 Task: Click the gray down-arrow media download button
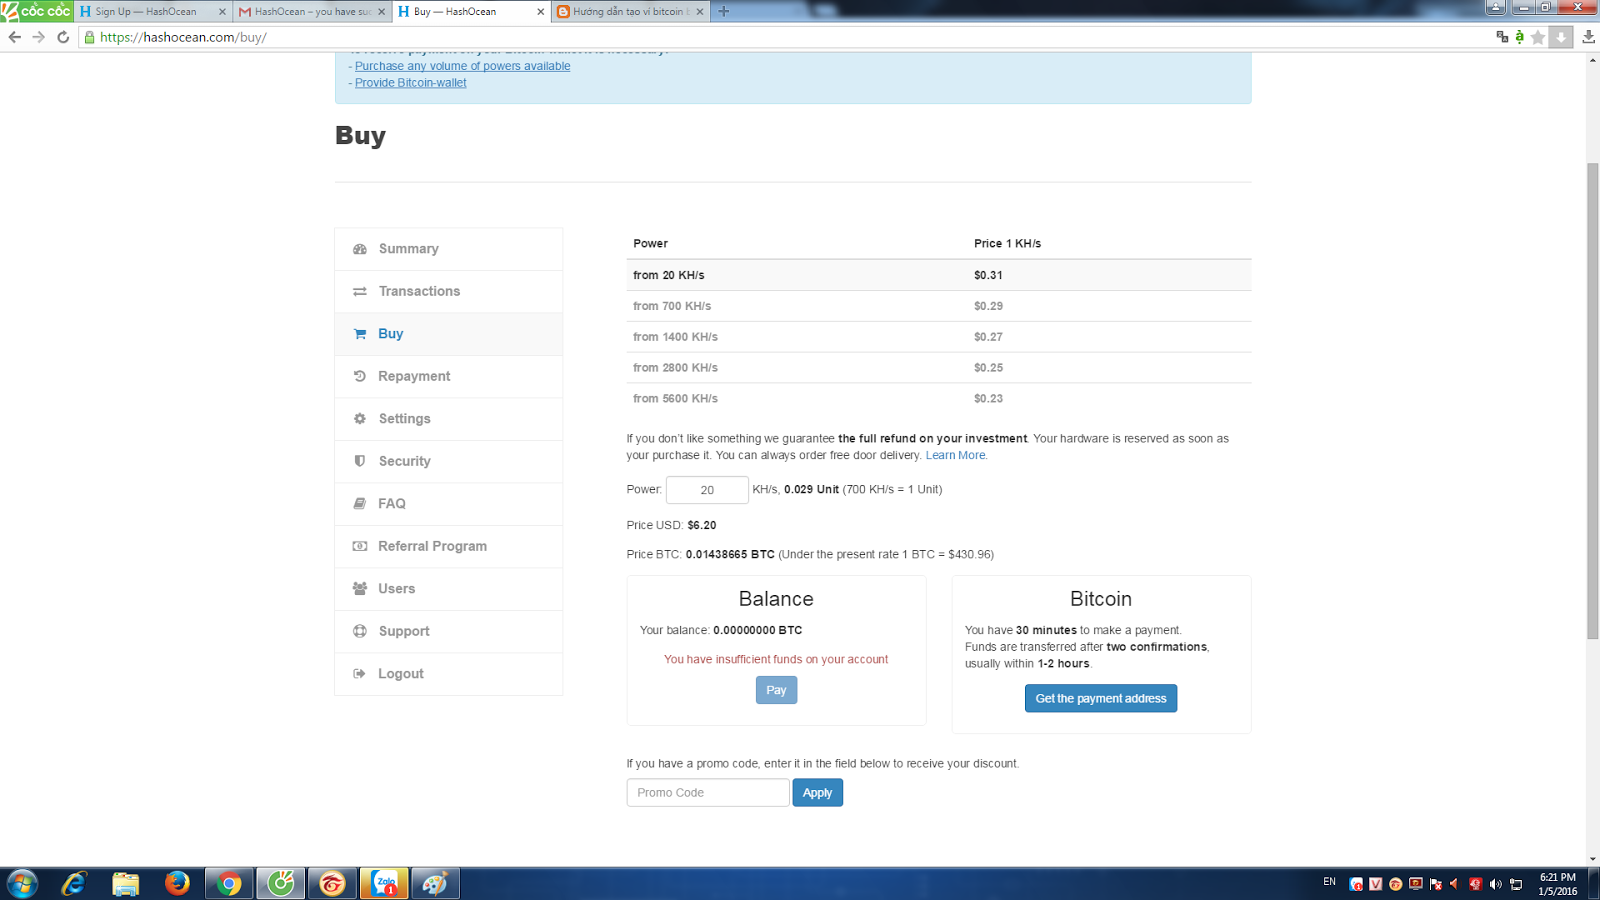coord(1561,37)
